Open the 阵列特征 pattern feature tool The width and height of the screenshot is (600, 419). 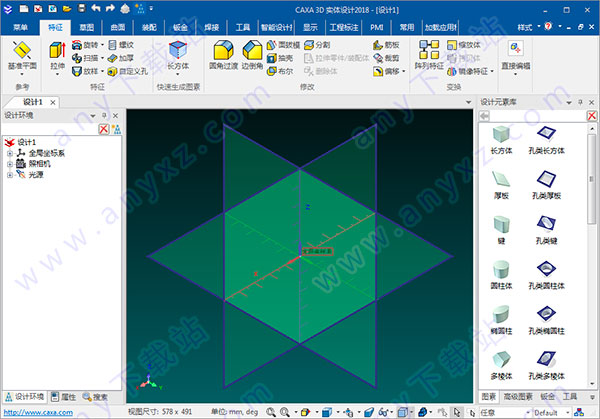(x=429, y=55)
